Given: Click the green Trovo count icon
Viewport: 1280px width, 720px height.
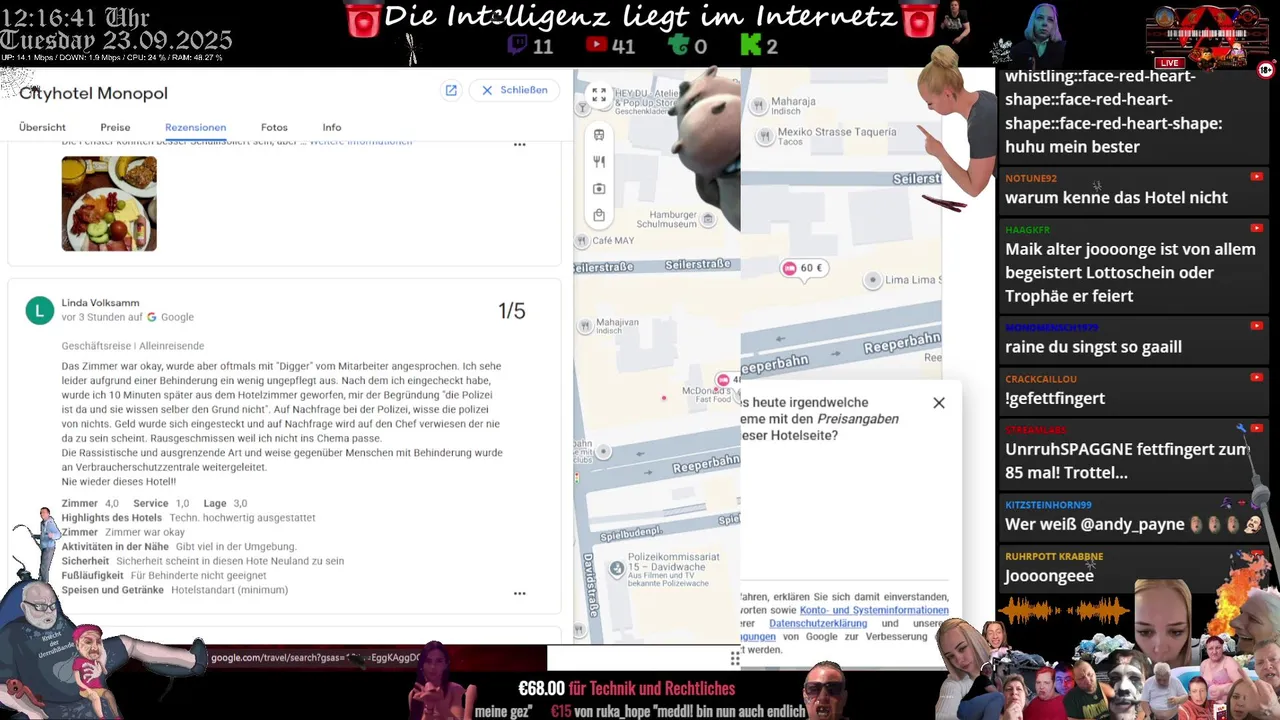Looking at the screenshot, I should click(679, 45).
